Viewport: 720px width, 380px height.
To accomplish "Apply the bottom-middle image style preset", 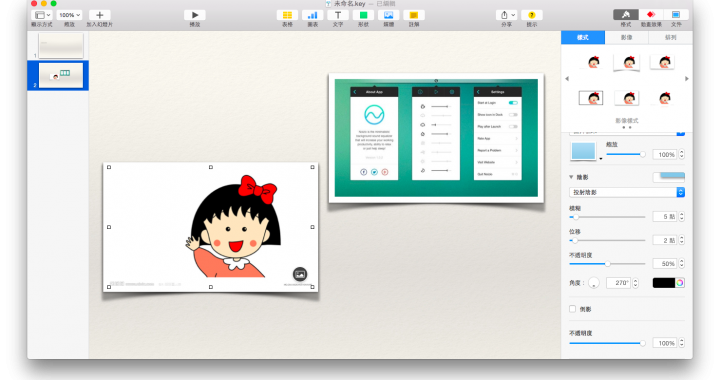I will 627,98.
